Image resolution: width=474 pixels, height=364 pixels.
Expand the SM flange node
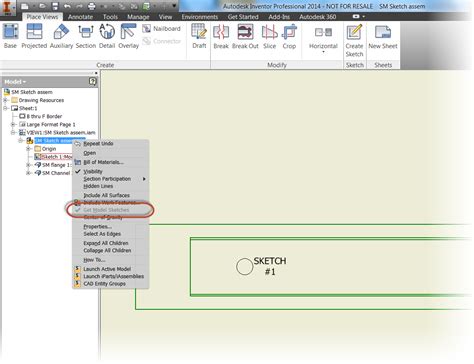(x=28, y=165)
